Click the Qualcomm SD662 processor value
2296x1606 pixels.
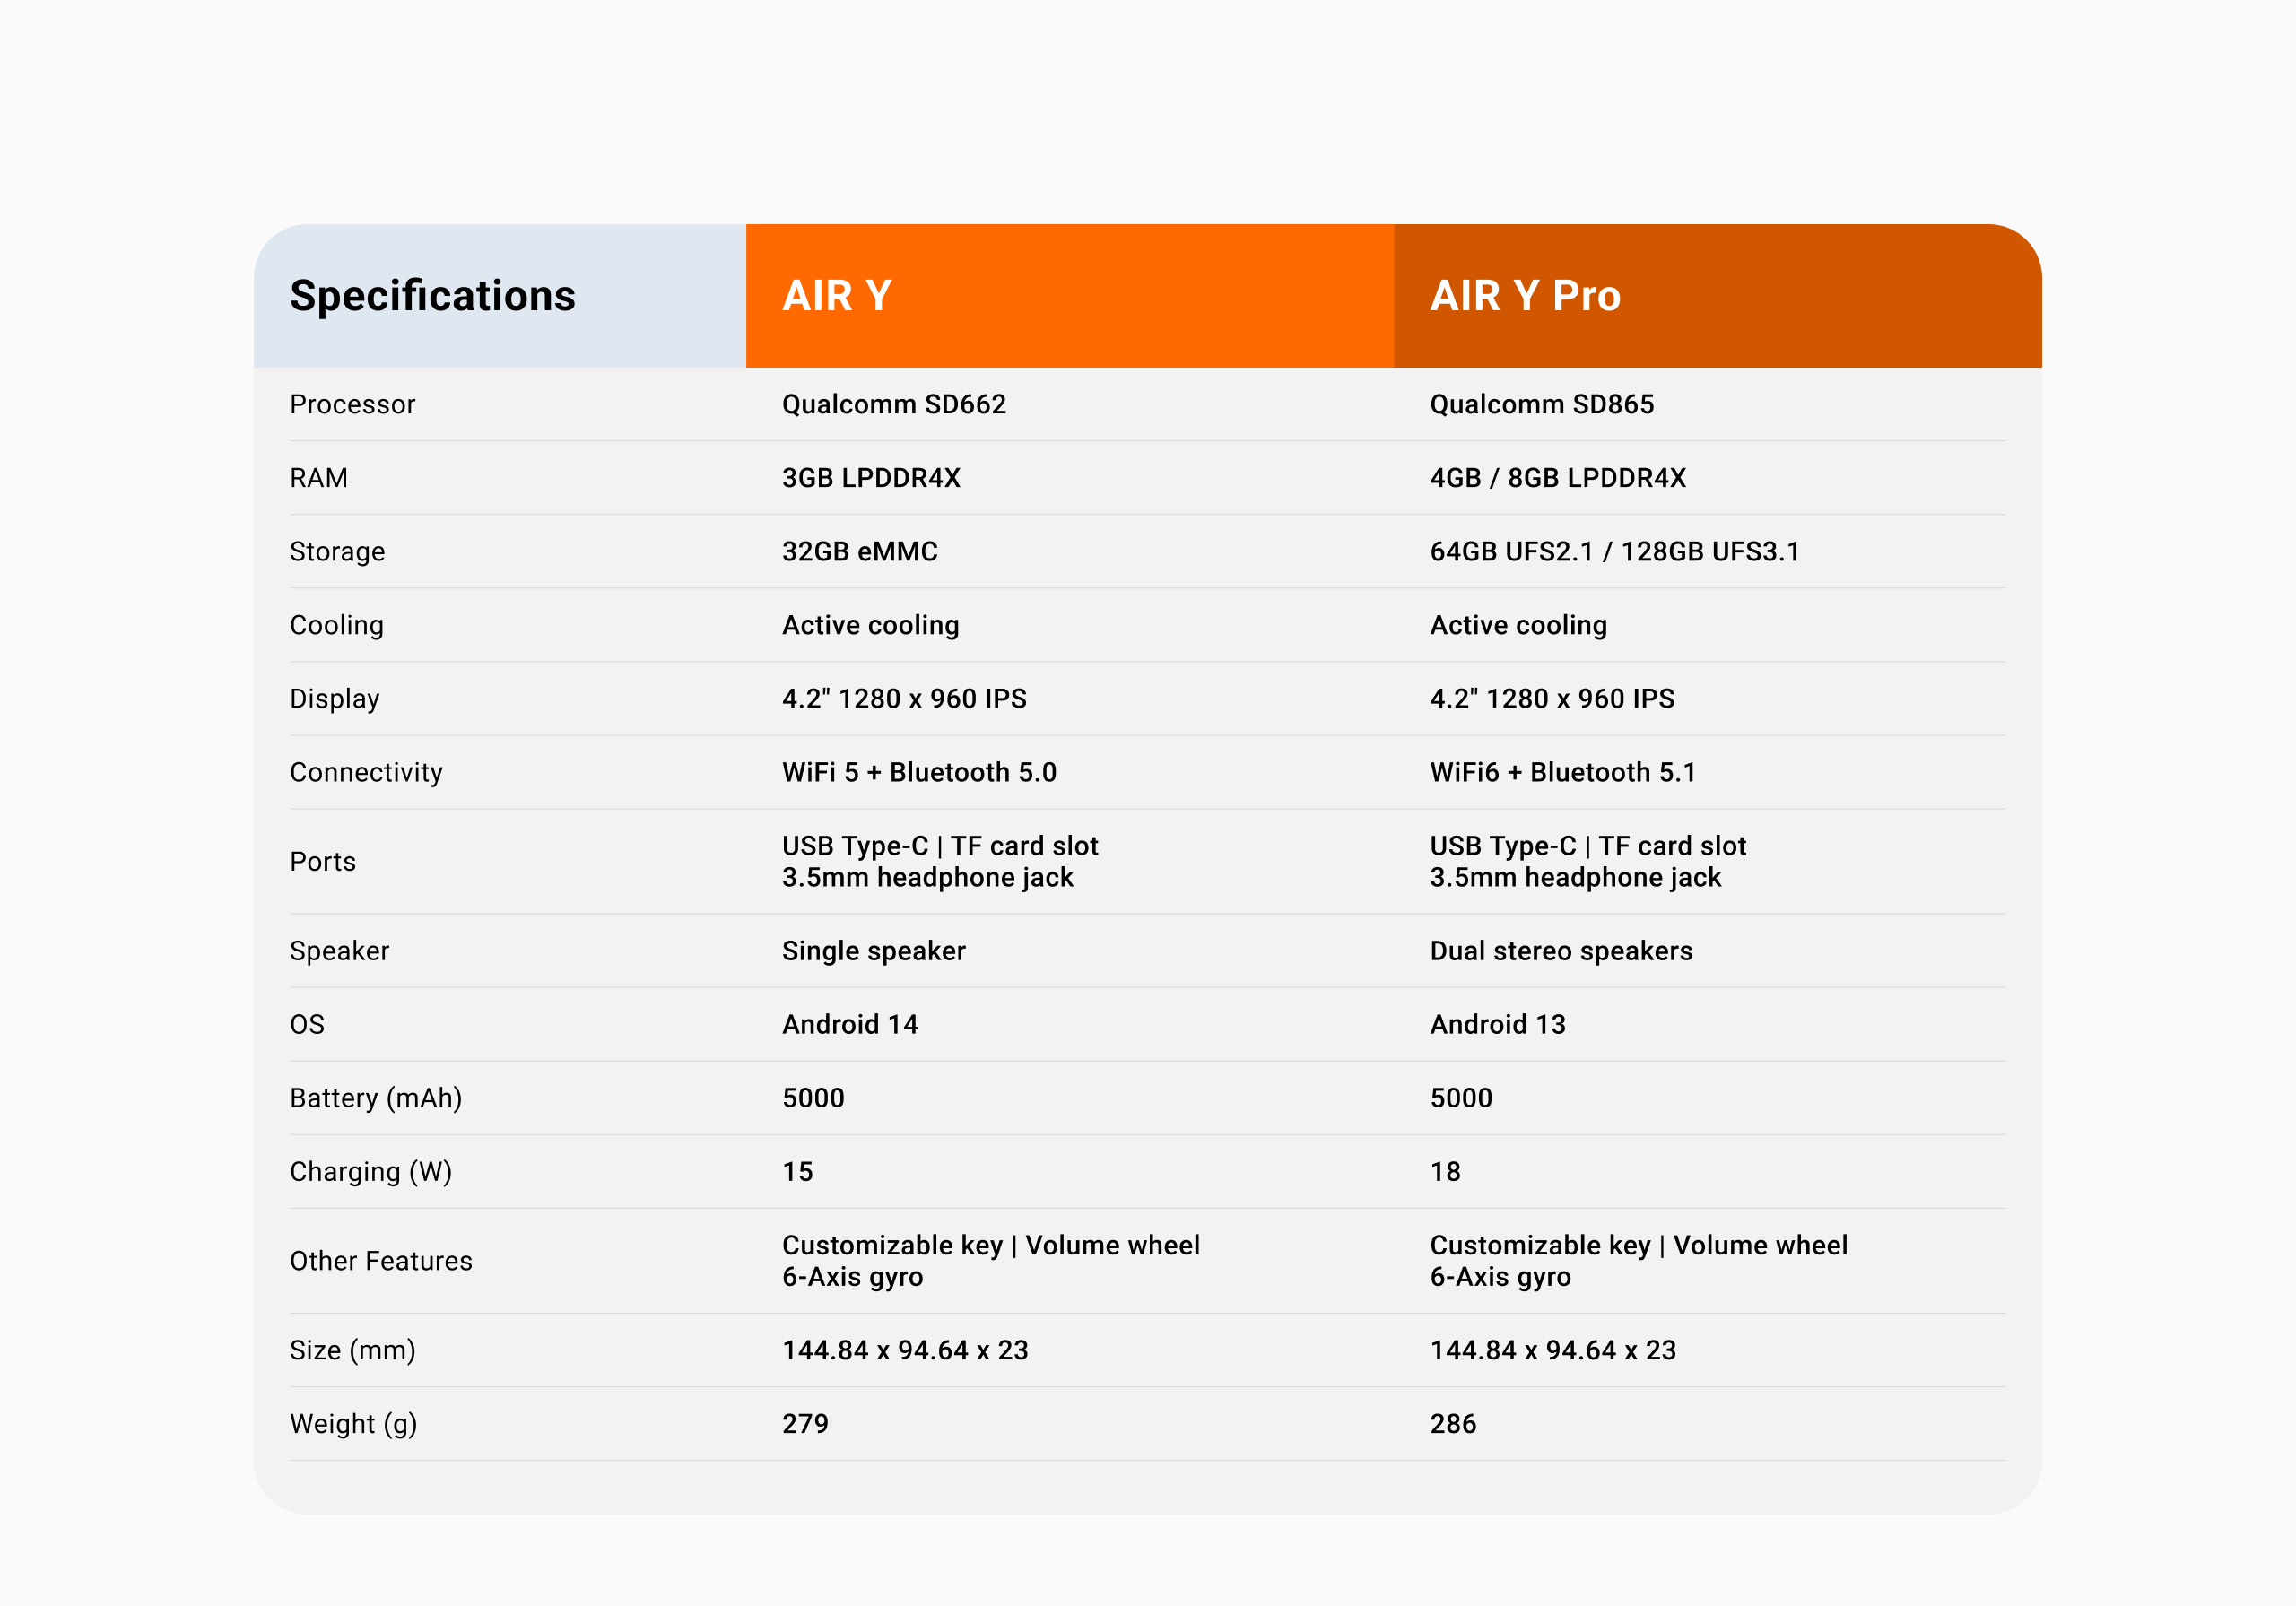click(x=894, y=405)
